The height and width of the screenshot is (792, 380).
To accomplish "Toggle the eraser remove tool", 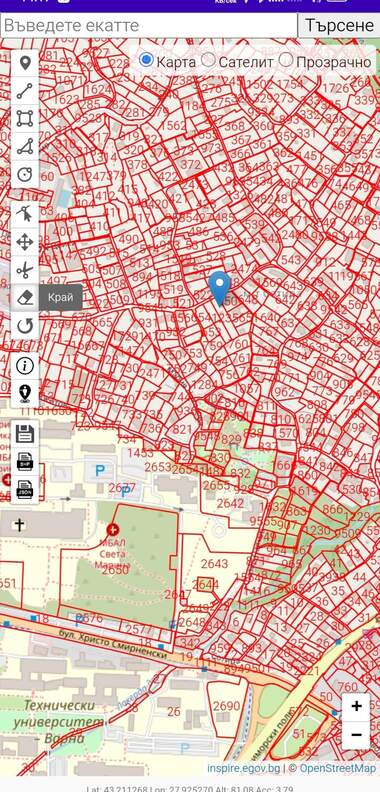I will [x=25, y=298].
